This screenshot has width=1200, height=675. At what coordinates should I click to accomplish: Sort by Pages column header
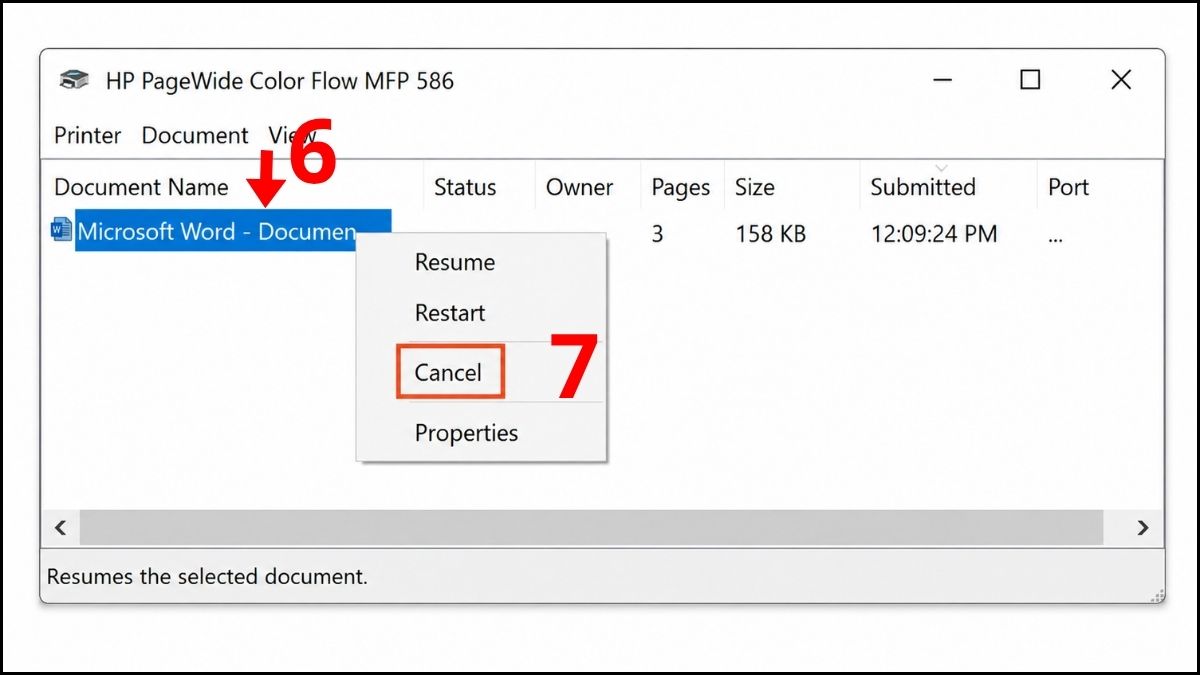pos(682,187)
